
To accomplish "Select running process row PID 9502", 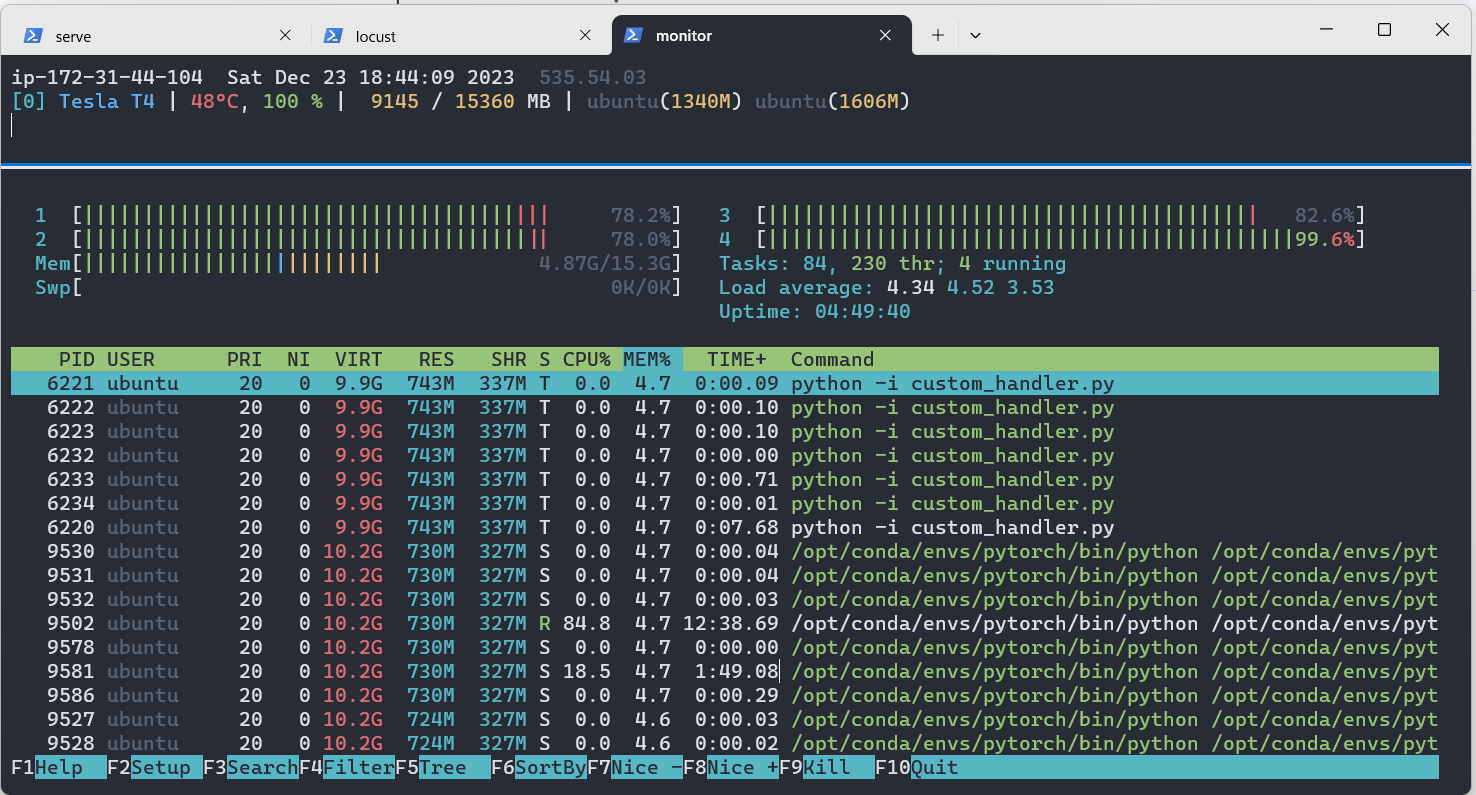I will coord(725,623).
